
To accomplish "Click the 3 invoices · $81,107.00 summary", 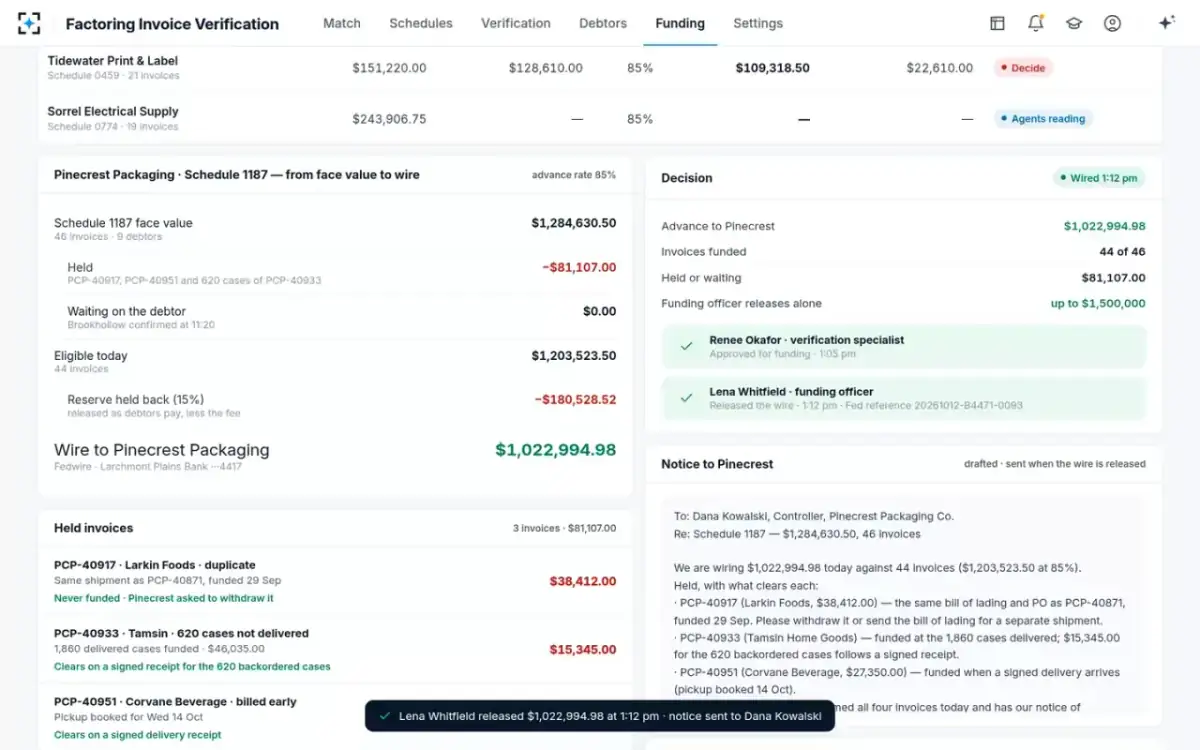I will tap(563, 528).
